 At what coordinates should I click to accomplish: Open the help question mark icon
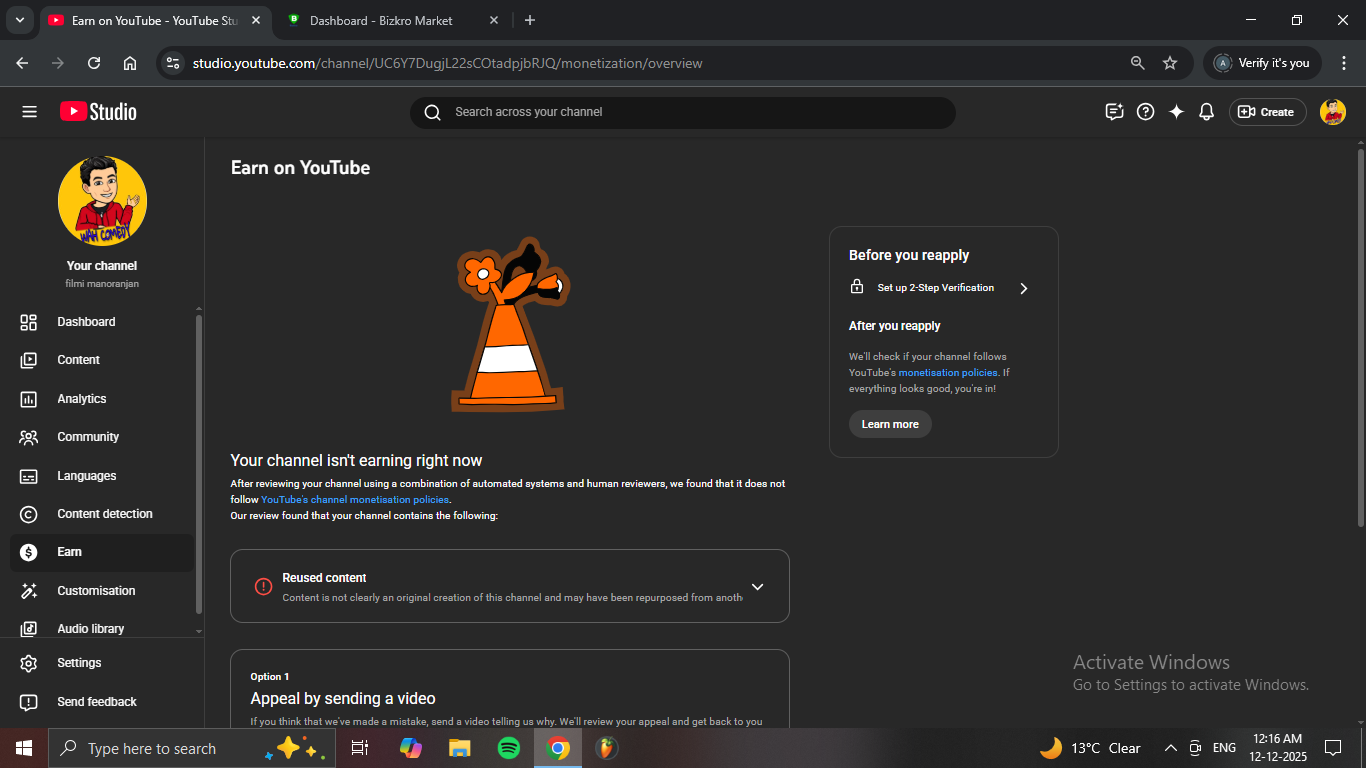point(1146,112)
